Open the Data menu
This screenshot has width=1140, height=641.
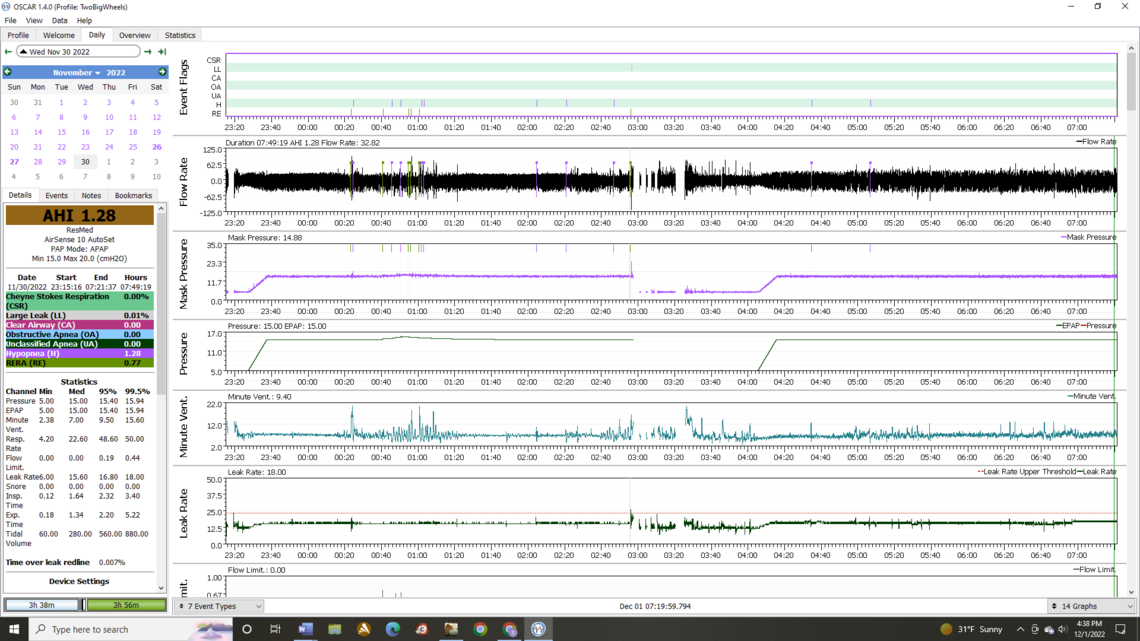click(60, 20)
